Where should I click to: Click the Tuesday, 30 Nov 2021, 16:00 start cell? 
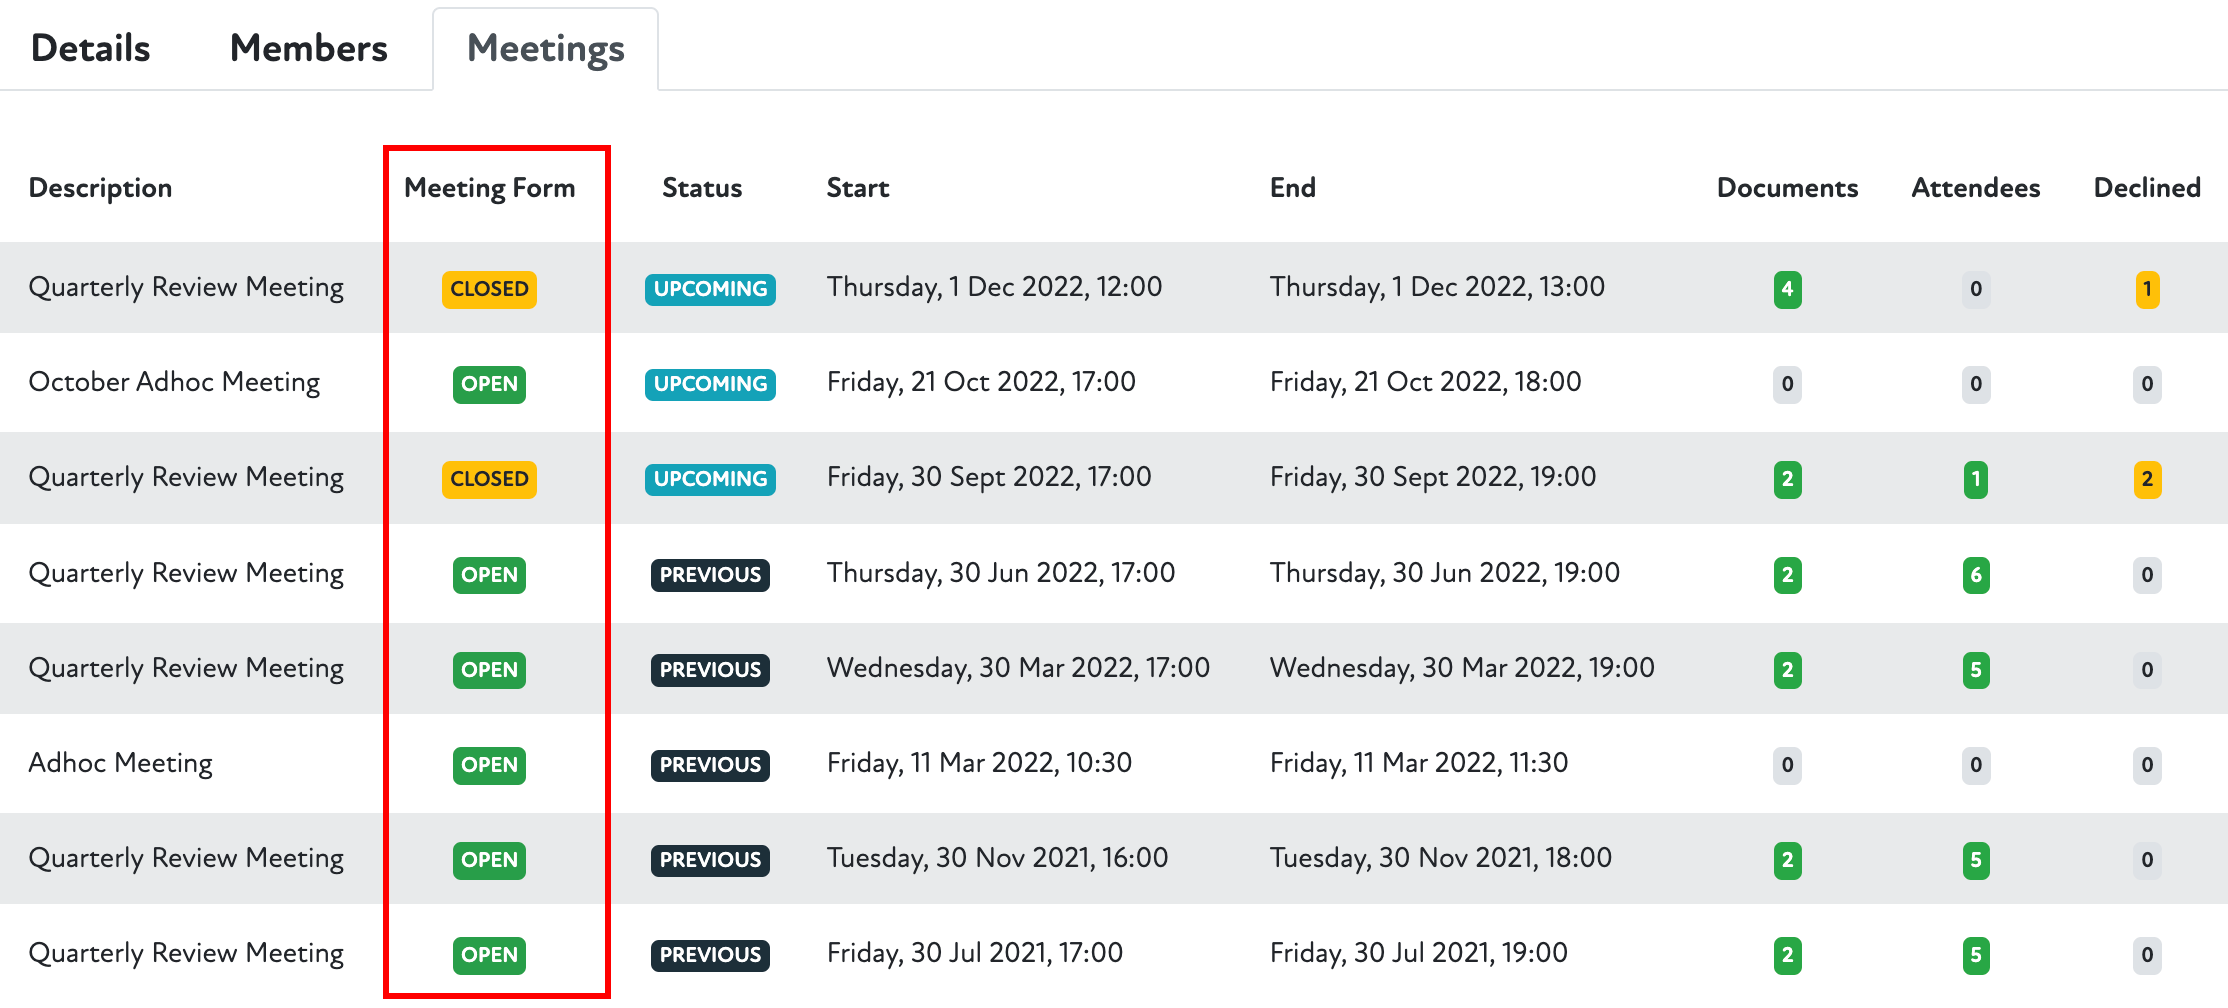pyautogui.click(x=997, y=858)
